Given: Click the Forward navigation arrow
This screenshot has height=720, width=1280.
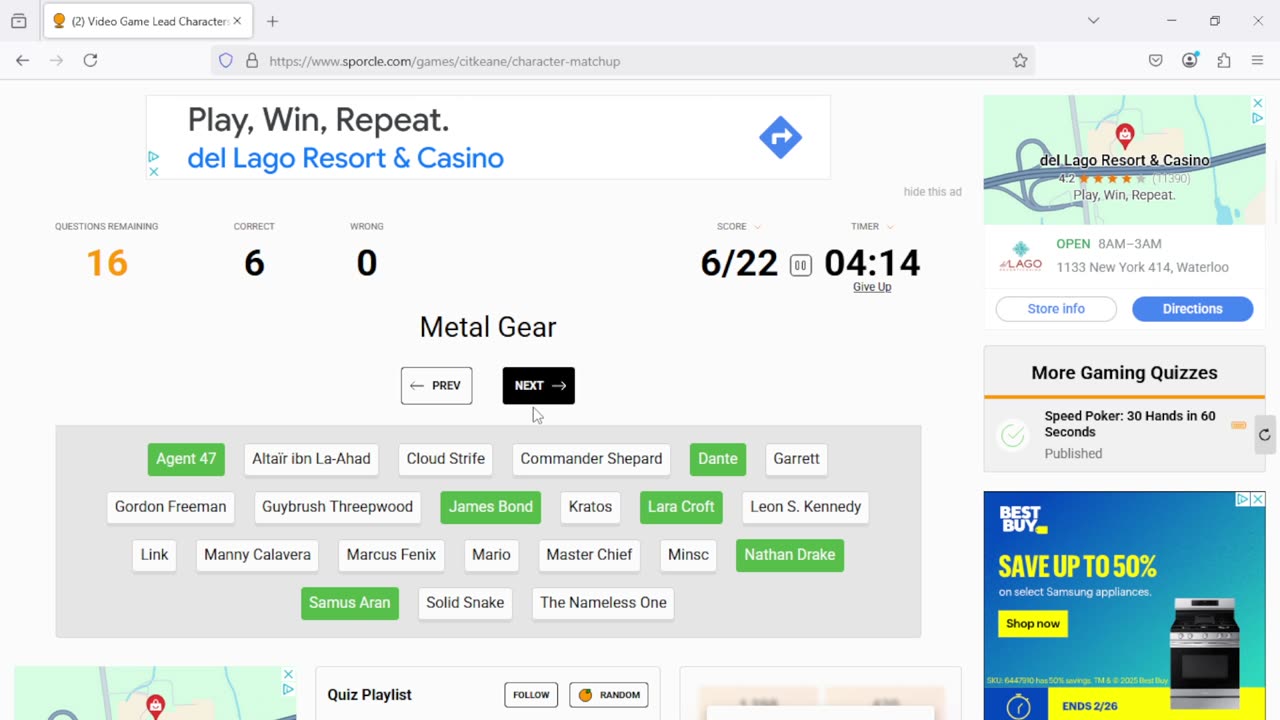Looking at the screenshot, I should (x=56, y=61).
